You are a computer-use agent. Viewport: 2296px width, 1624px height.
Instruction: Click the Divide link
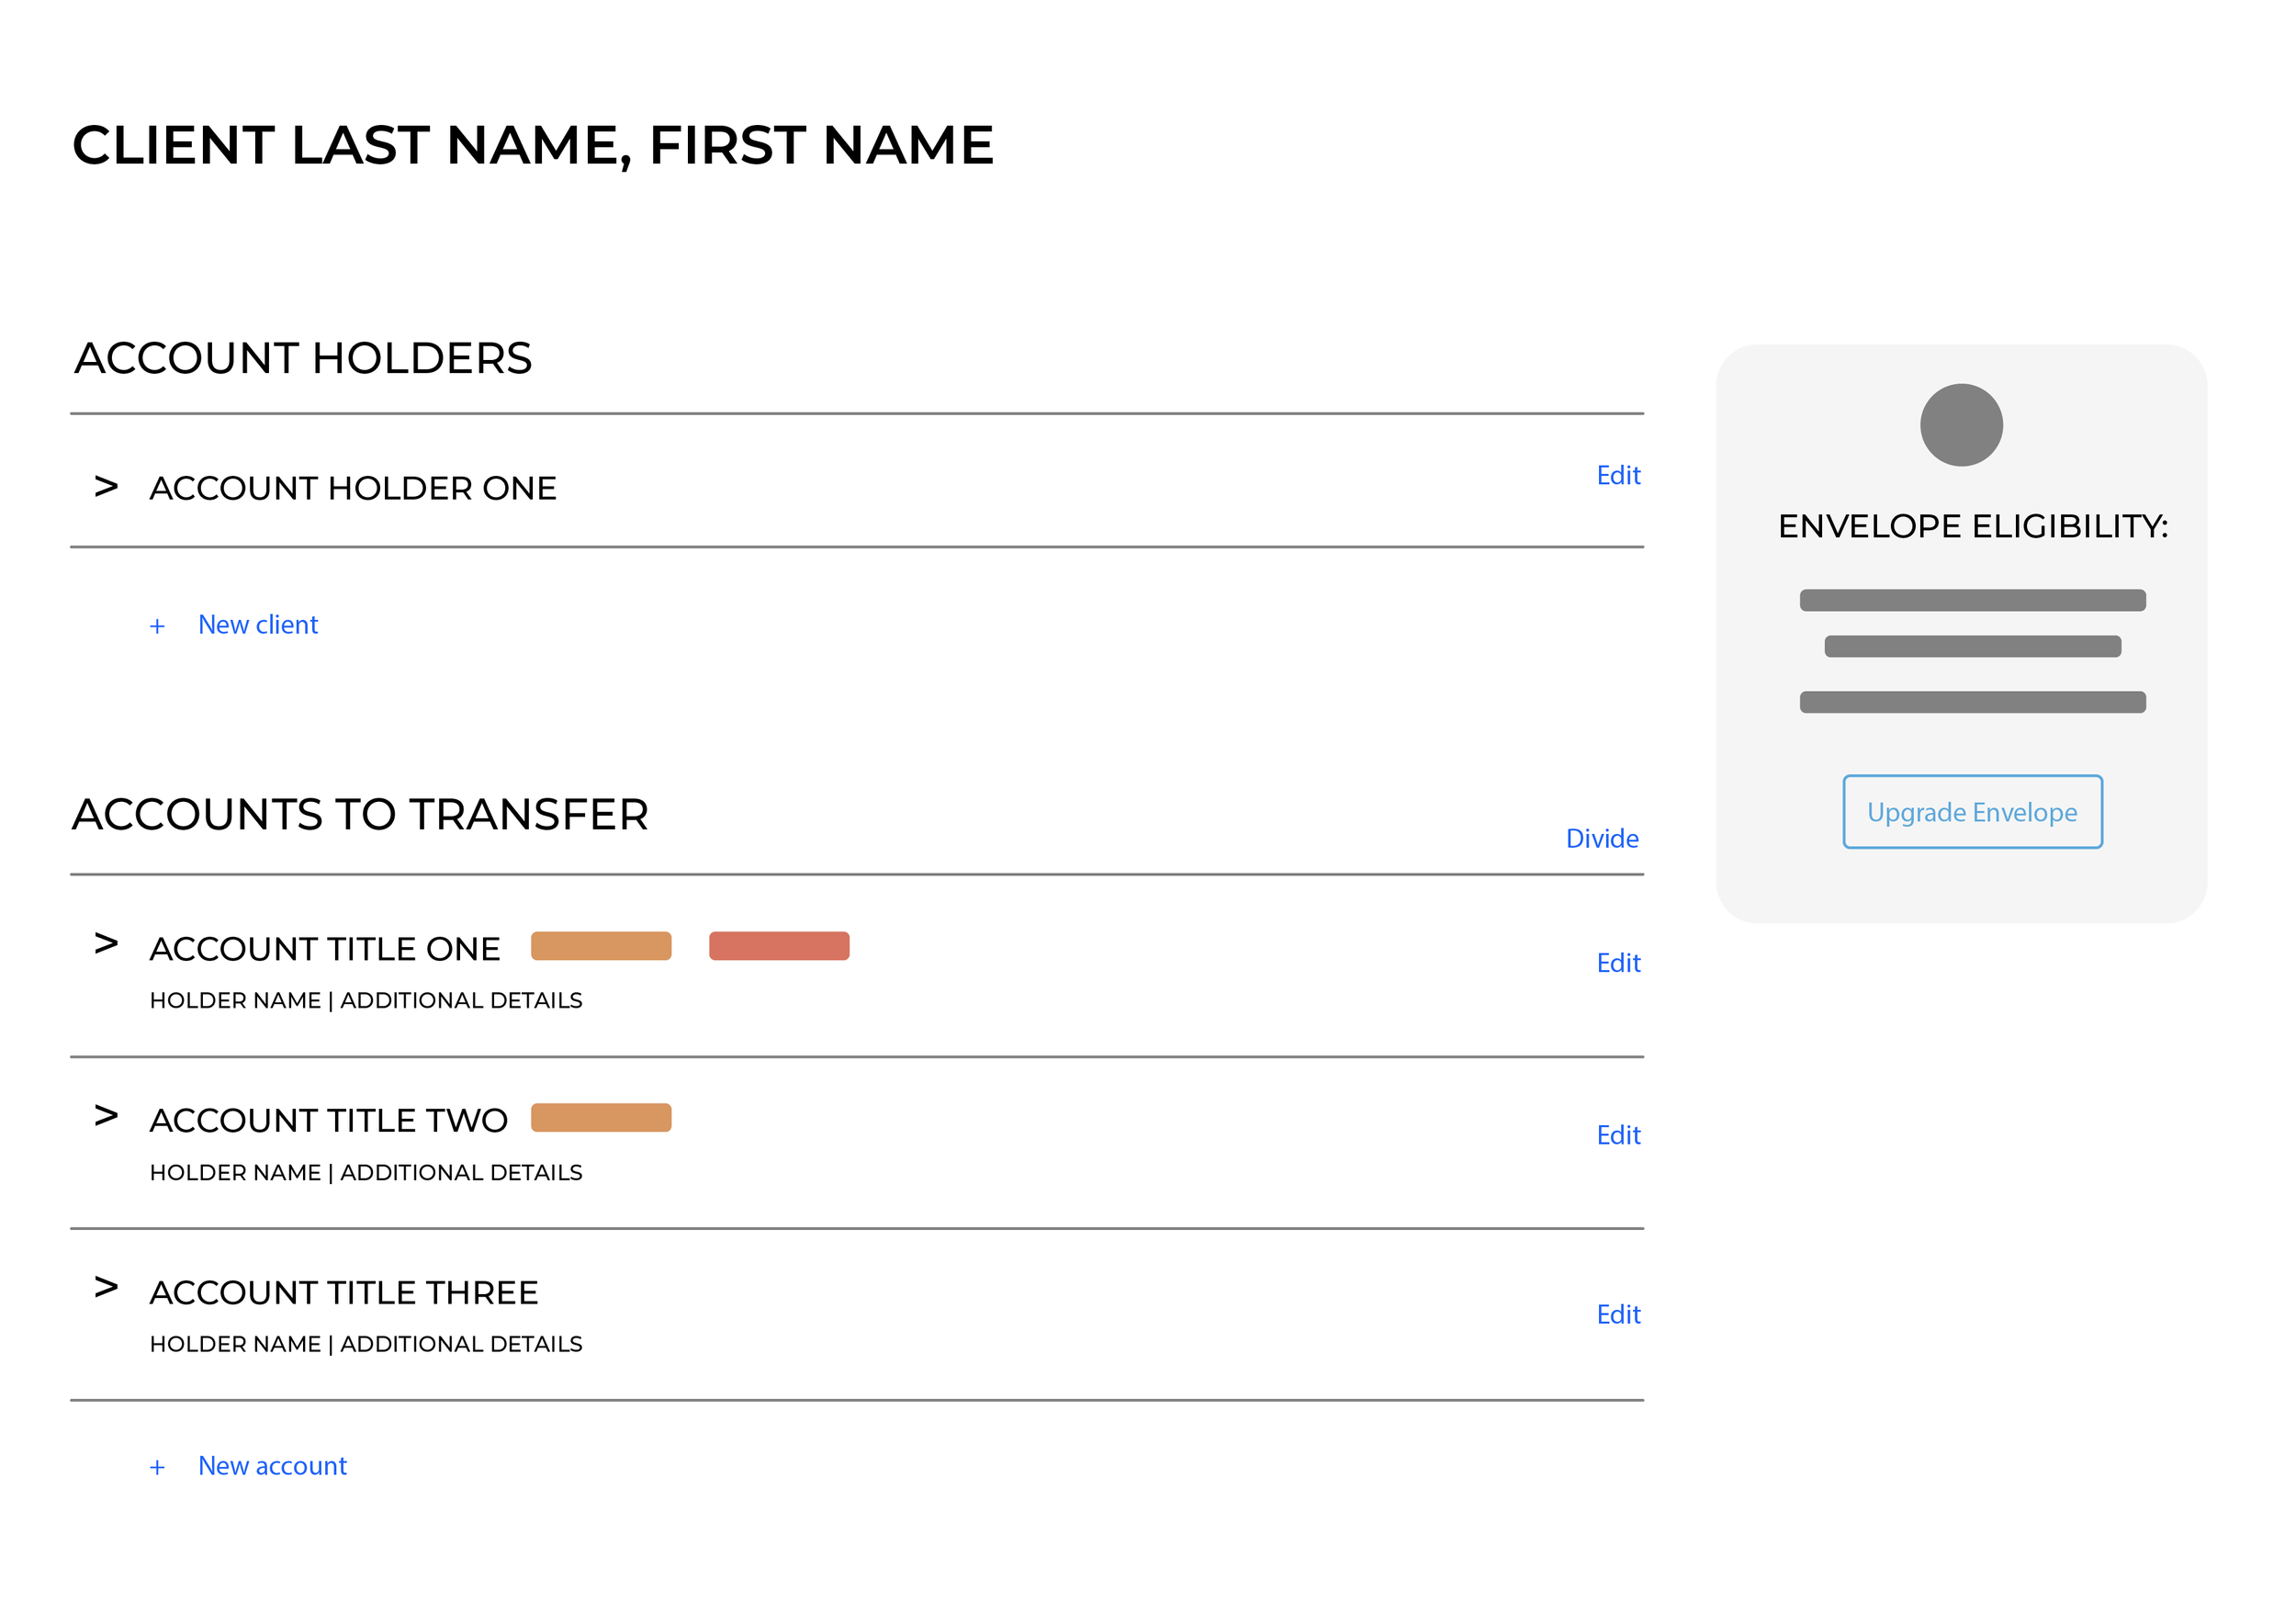click(1602, 839)
